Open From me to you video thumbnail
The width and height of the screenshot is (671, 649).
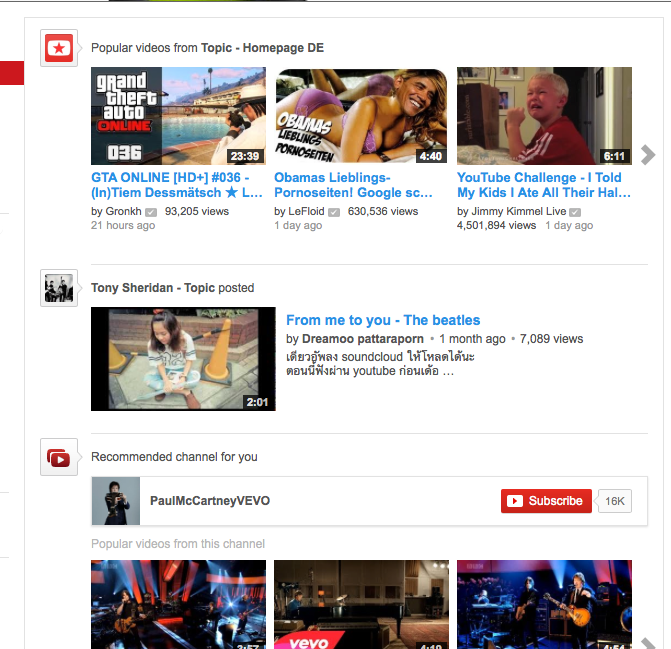[x=183, y=359]
